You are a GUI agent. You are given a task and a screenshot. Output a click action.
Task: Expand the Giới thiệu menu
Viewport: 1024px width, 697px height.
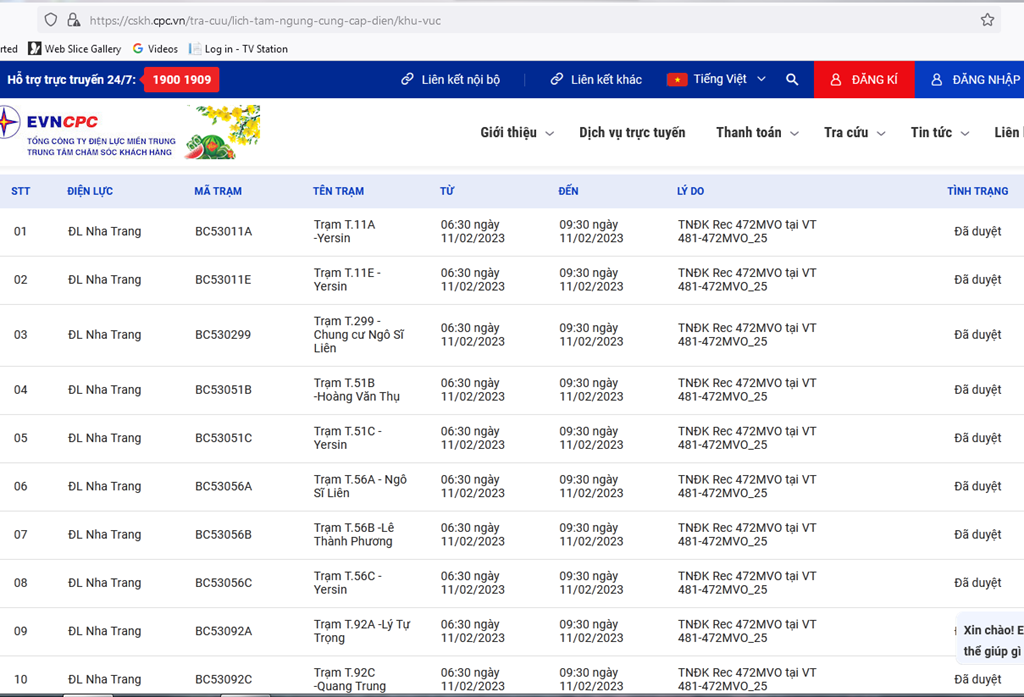[516, 133]
